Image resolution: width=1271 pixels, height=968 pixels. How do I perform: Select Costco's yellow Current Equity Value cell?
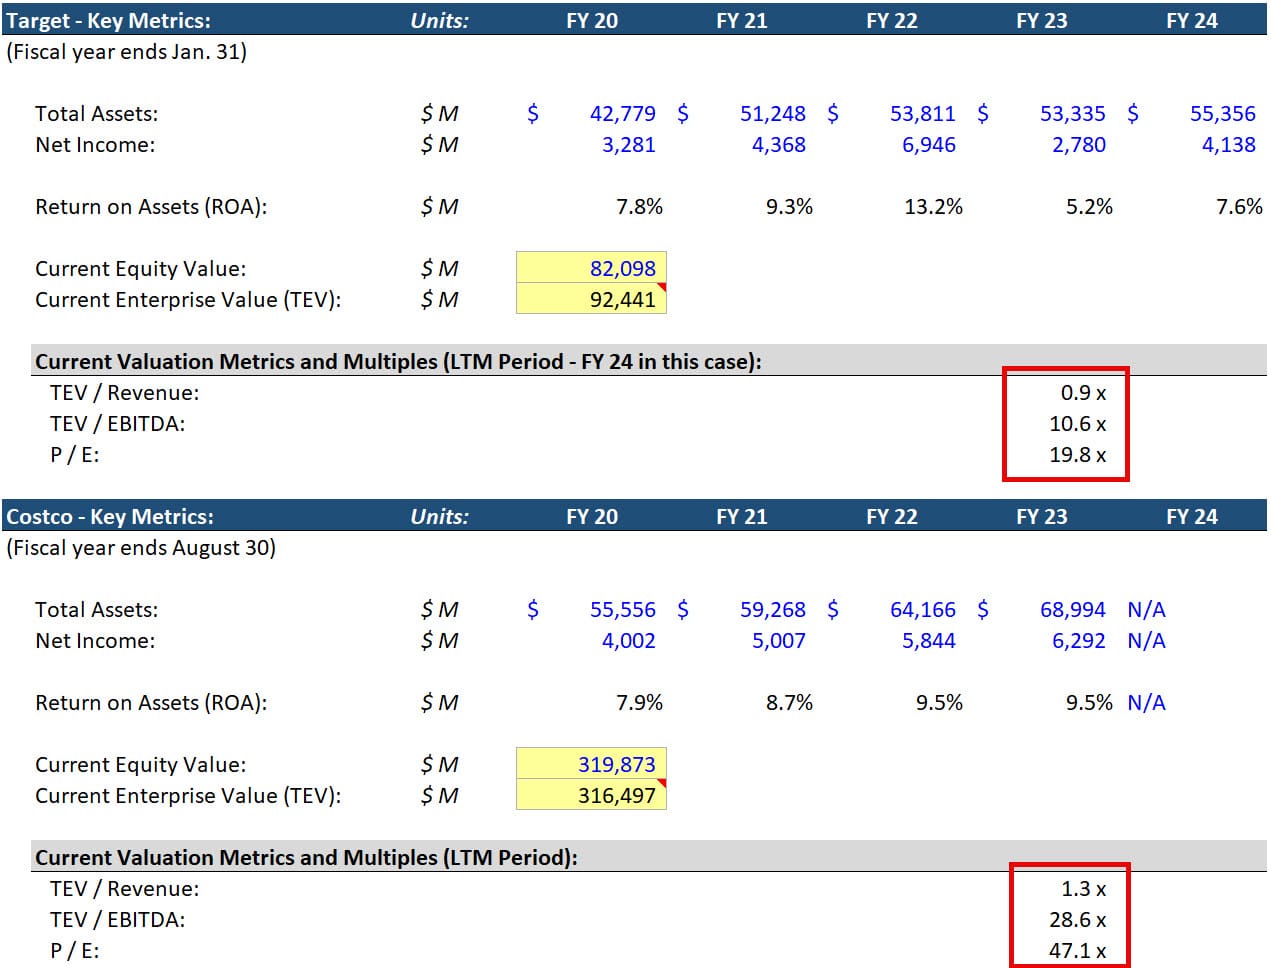591,764
